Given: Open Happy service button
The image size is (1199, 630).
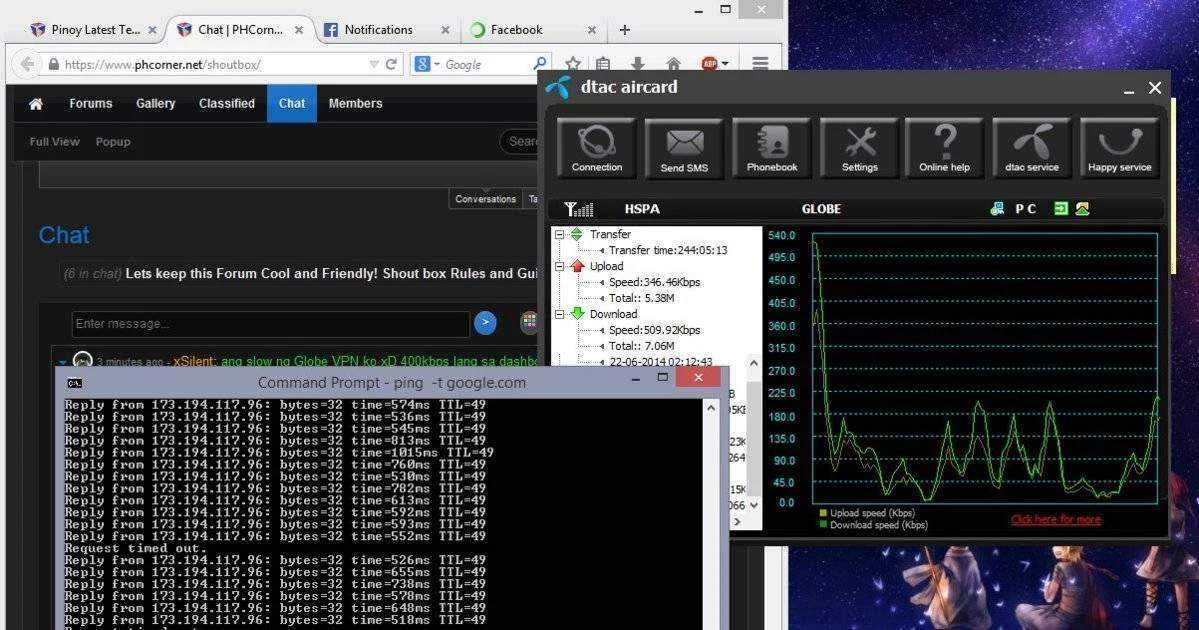Looking at the screenshot, I should pos(1119,148).
